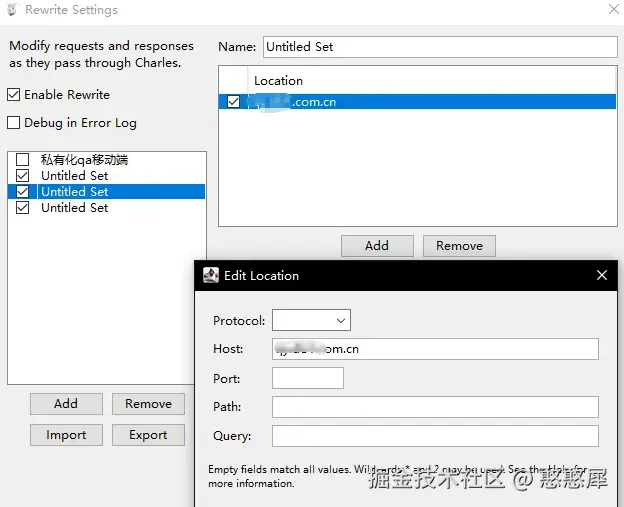Close the Edit Location dialog
The height and width of the screenshot is (507, 624).
(602, 275)
